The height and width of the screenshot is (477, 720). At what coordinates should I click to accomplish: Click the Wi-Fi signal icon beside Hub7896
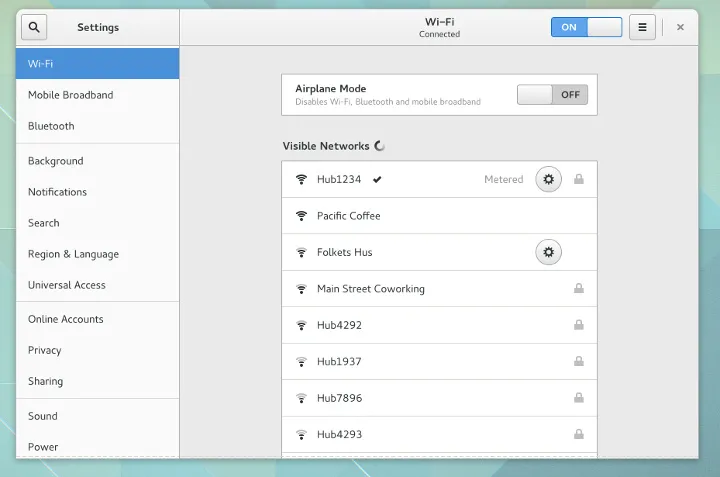coord(301,398)
